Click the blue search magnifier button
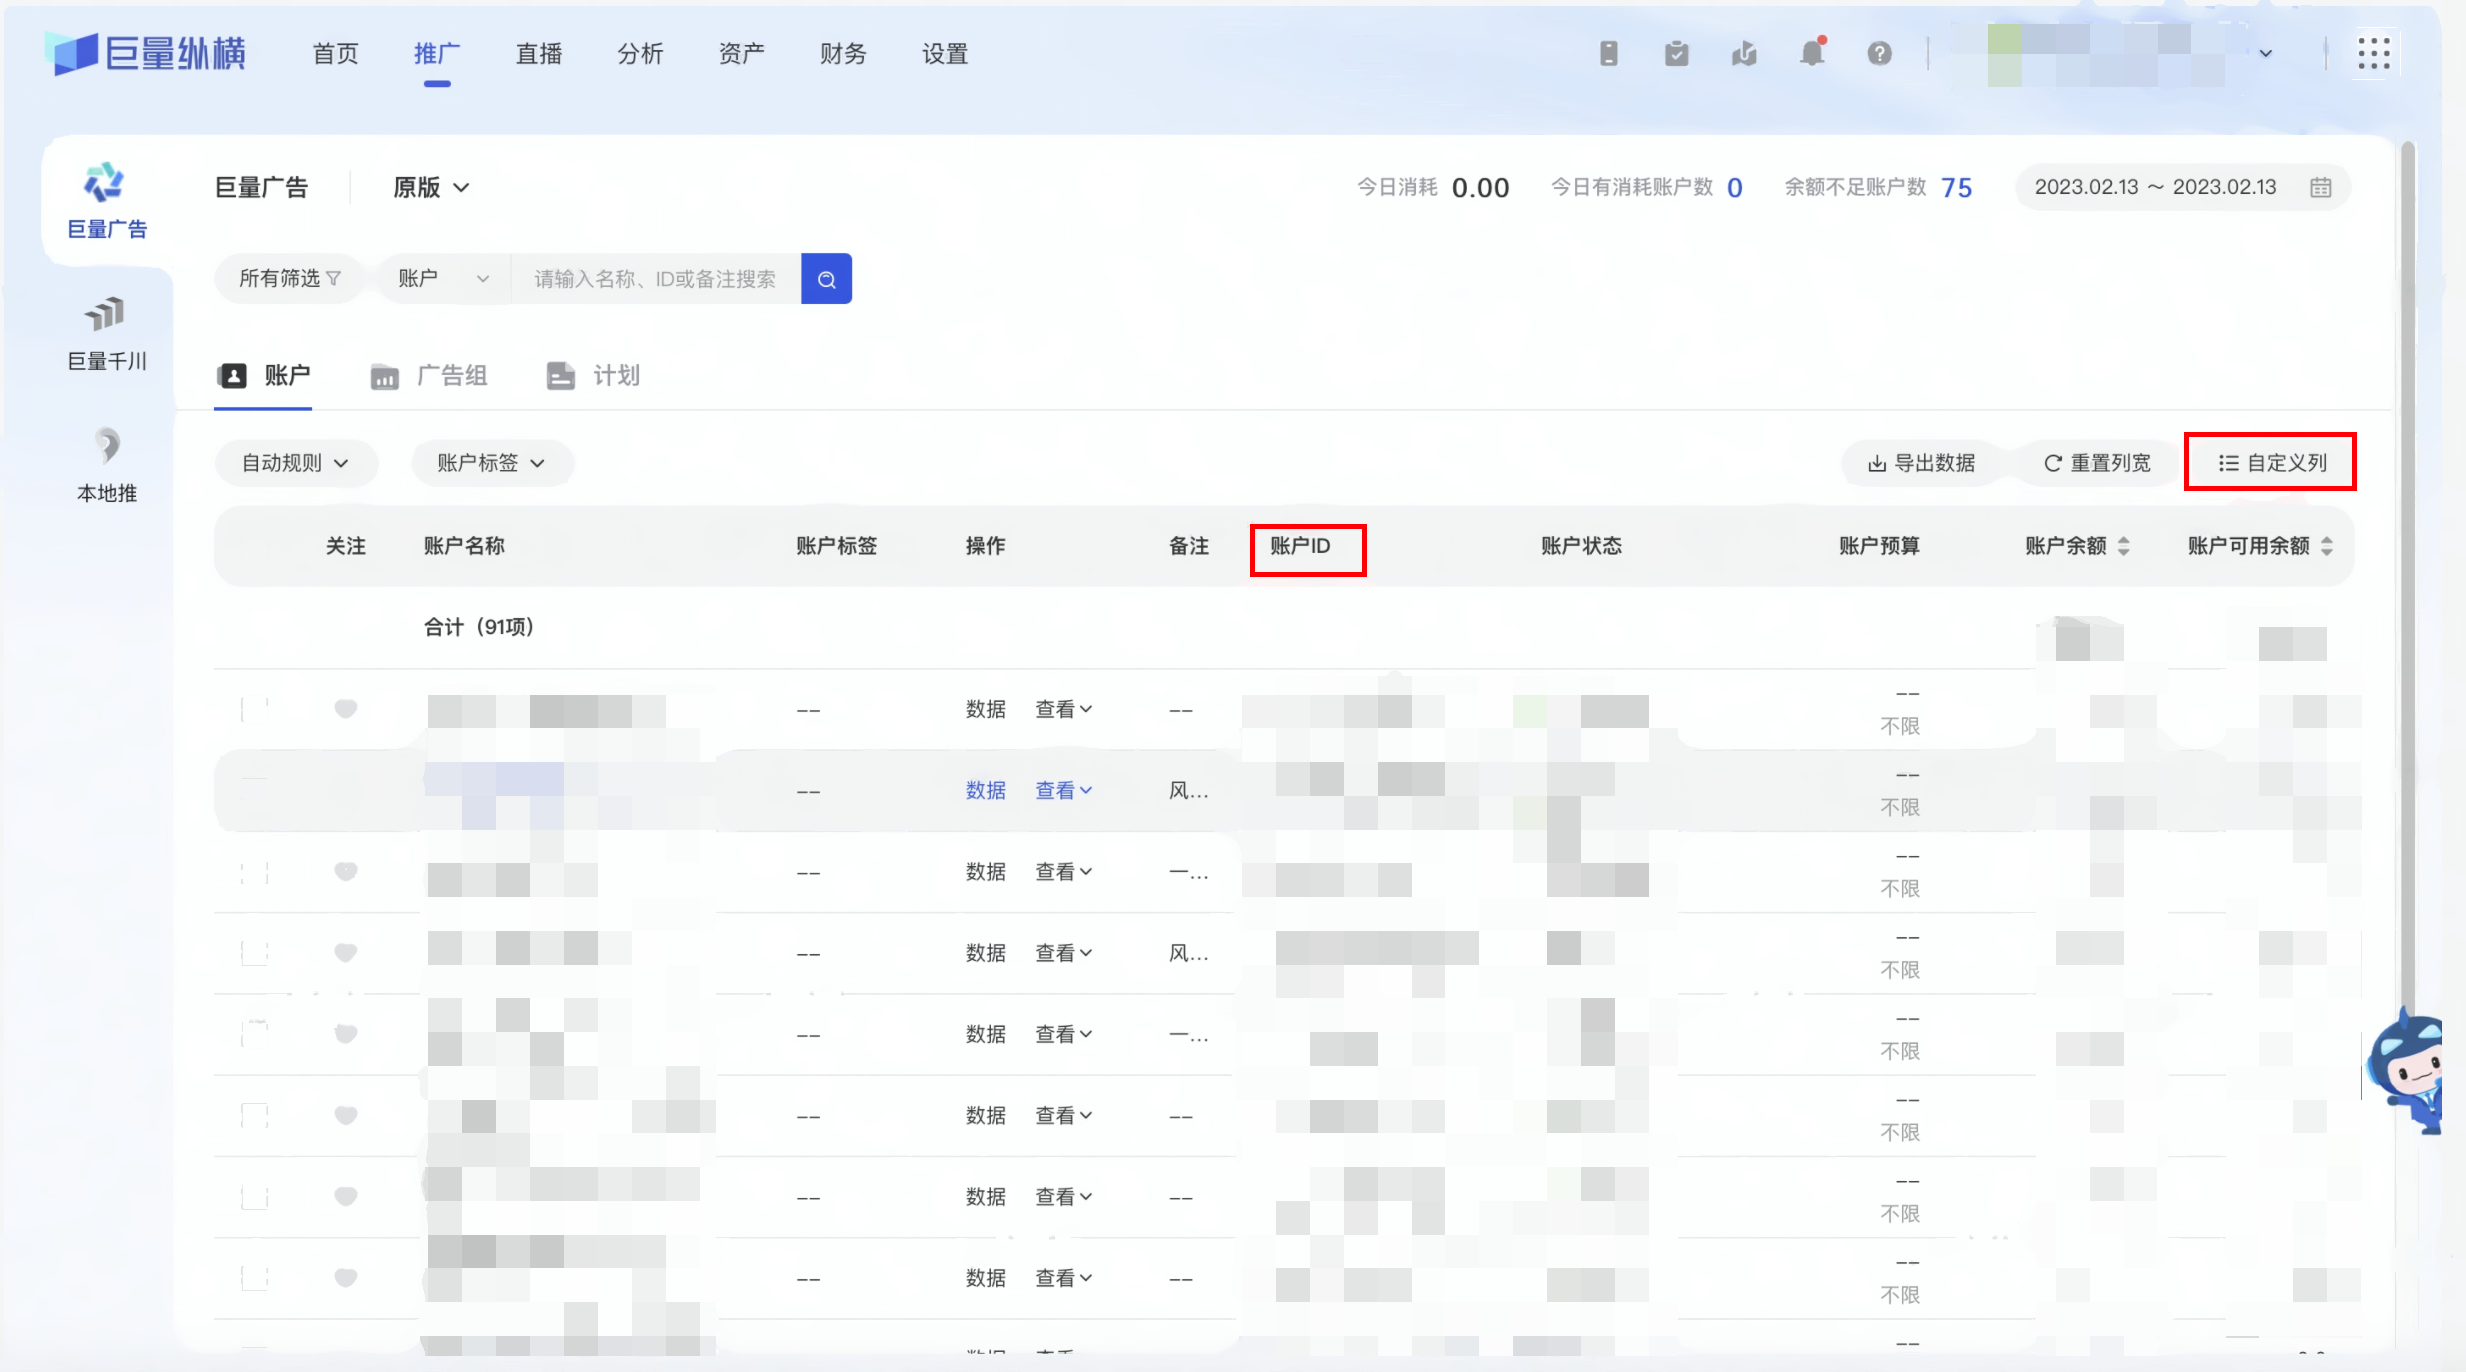This screenshot has height=1372, width=2466. click(x=826, y=279)
